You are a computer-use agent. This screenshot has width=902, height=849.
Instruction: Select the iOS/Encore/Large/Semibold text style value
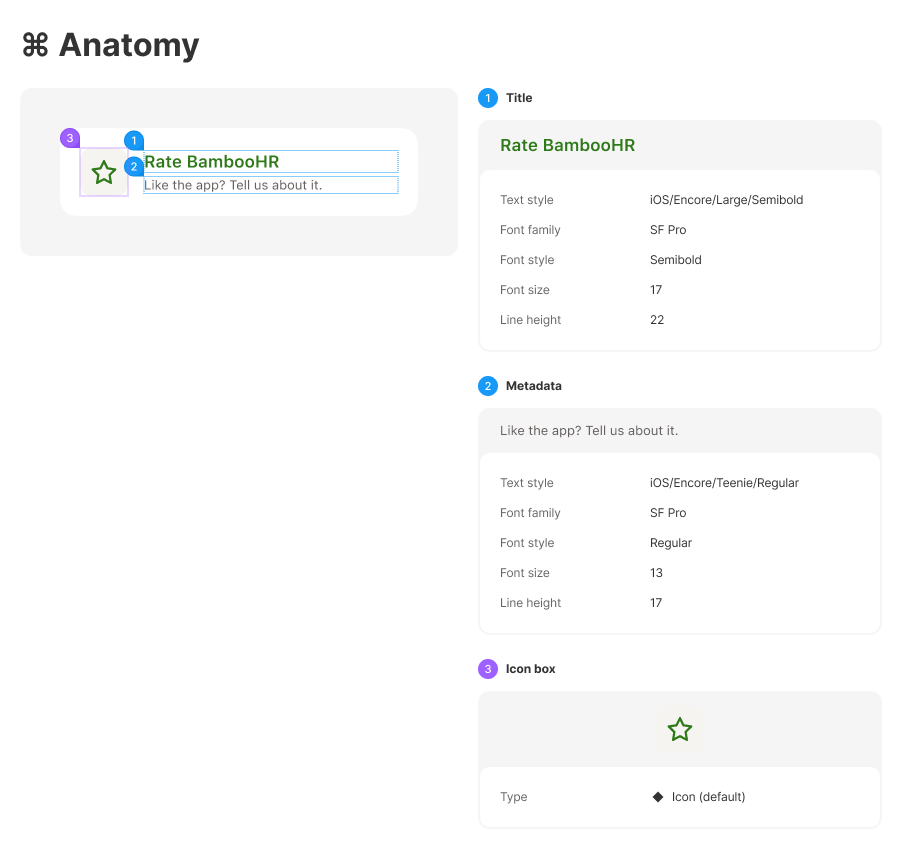pos(727,200)
